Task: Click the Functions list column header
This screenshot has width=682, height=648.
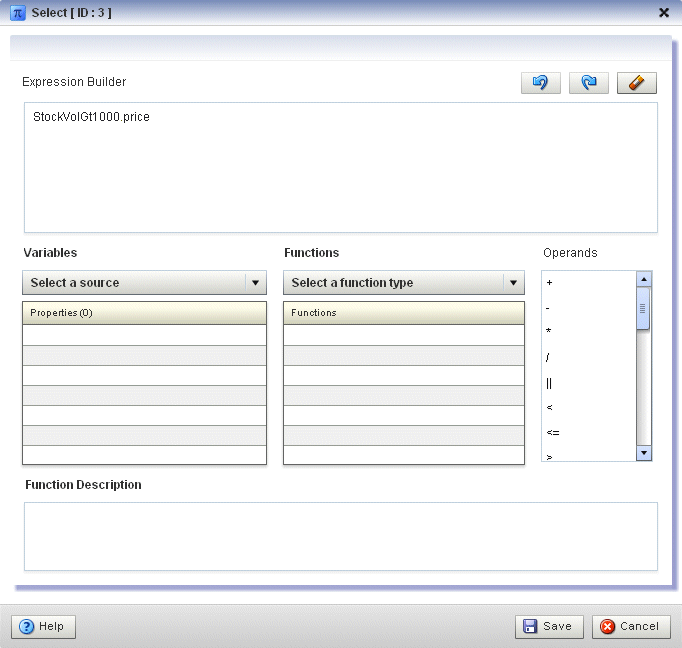Action: pyautogui.click(x=404, y=313)
